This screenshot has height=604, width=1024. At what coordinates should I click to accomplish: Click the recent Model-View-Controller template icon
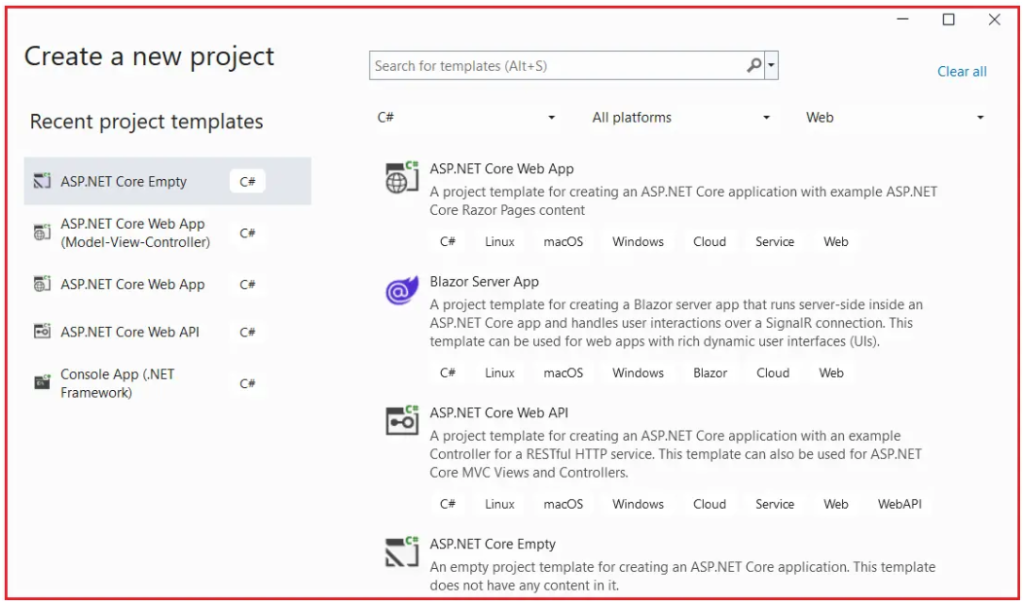(x=42, y=233)
